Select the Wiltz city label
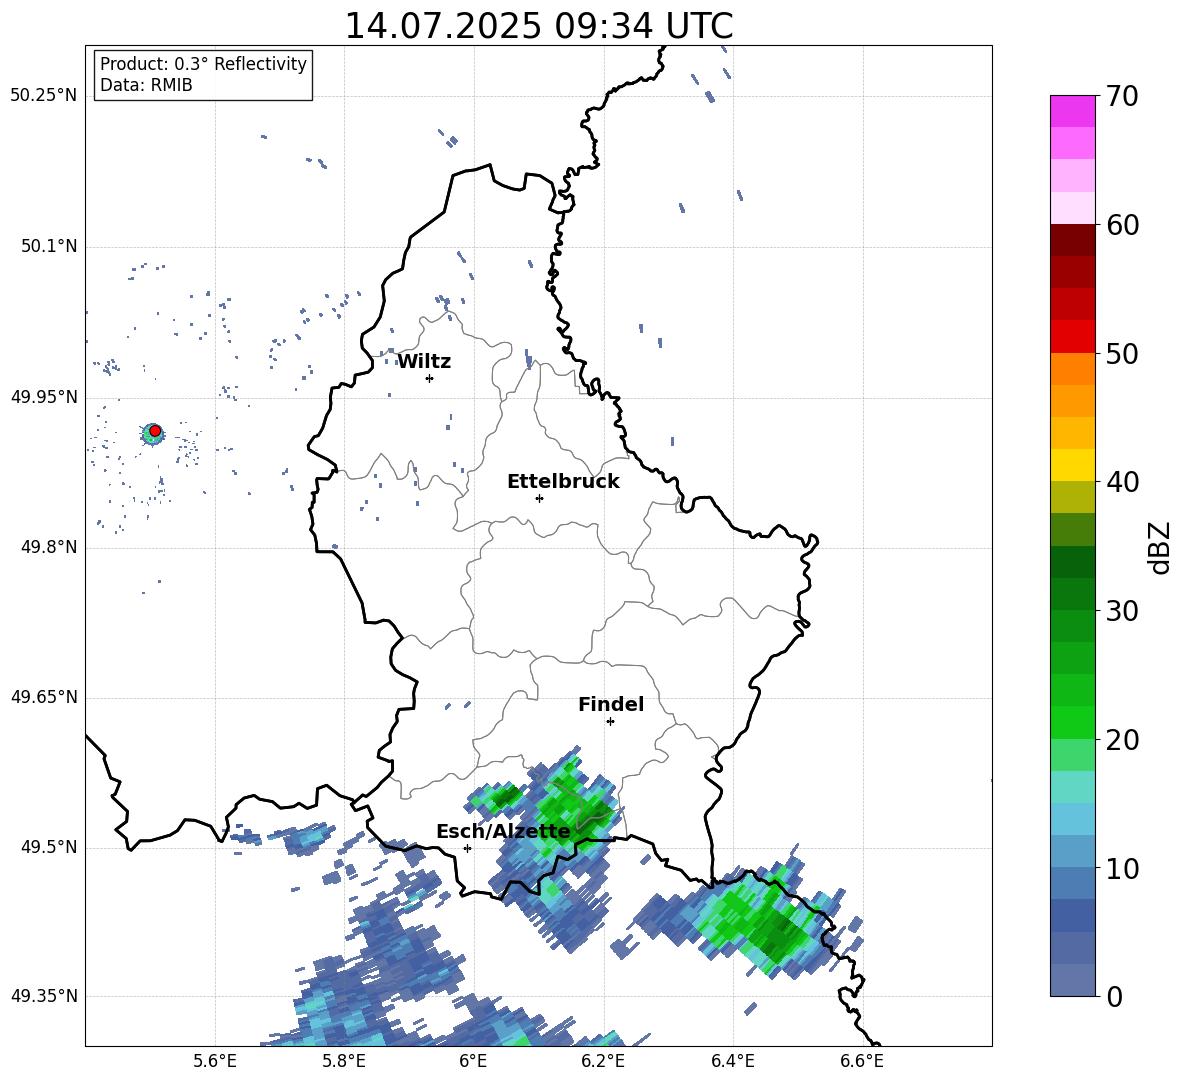Screen dimensions: 1184x1081 [424, 362]
